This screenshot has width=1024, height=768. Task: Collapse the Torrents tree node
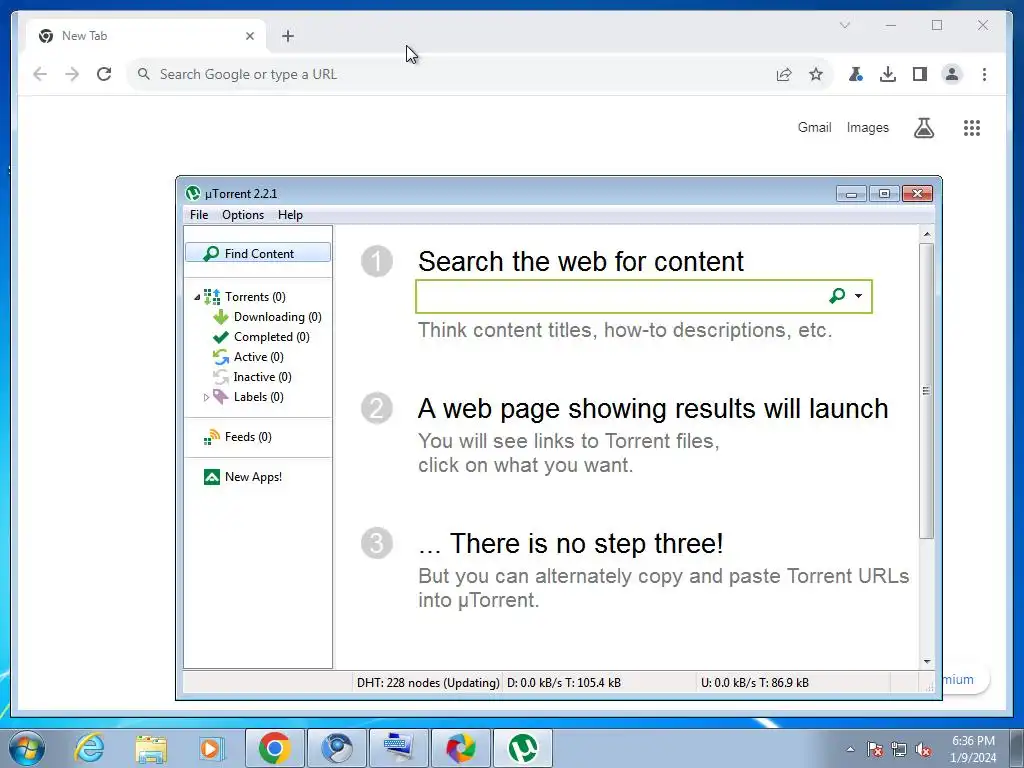tap(197, 297)
